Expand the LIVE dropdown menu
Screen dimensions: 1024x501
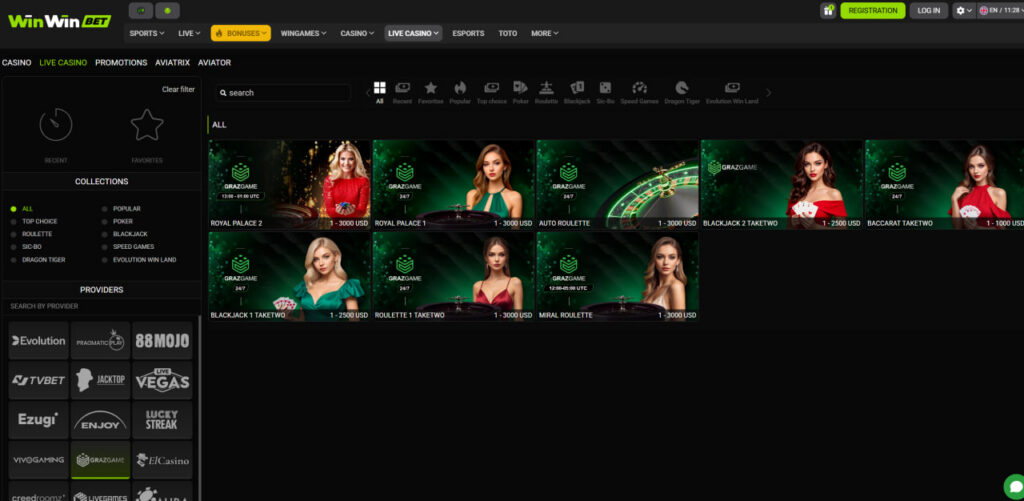coord(189,33)
